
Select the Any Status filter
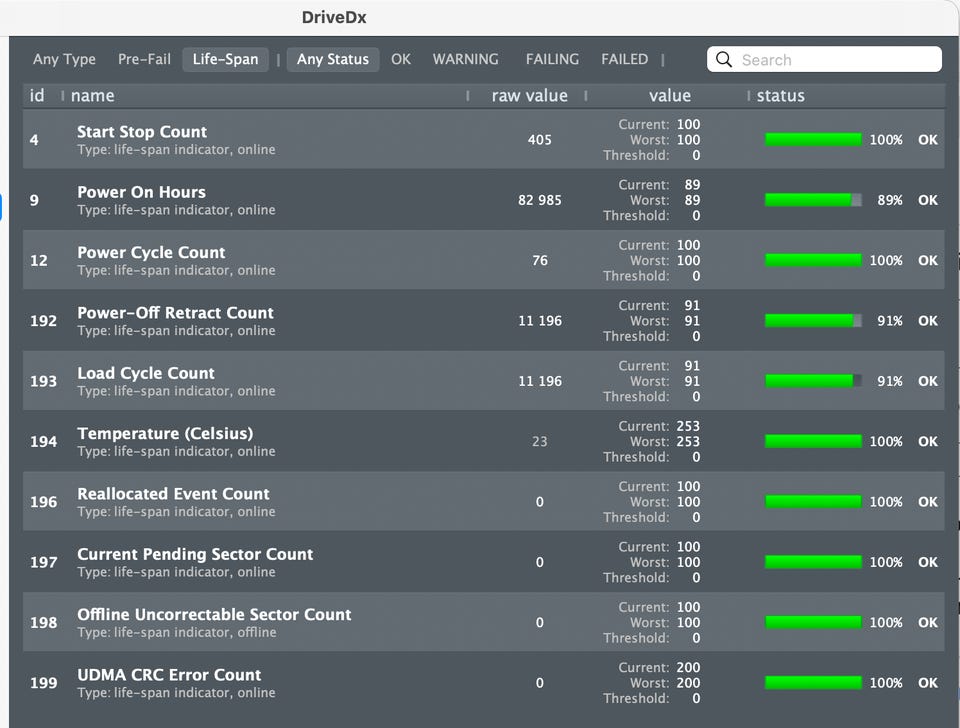[333, 59]
